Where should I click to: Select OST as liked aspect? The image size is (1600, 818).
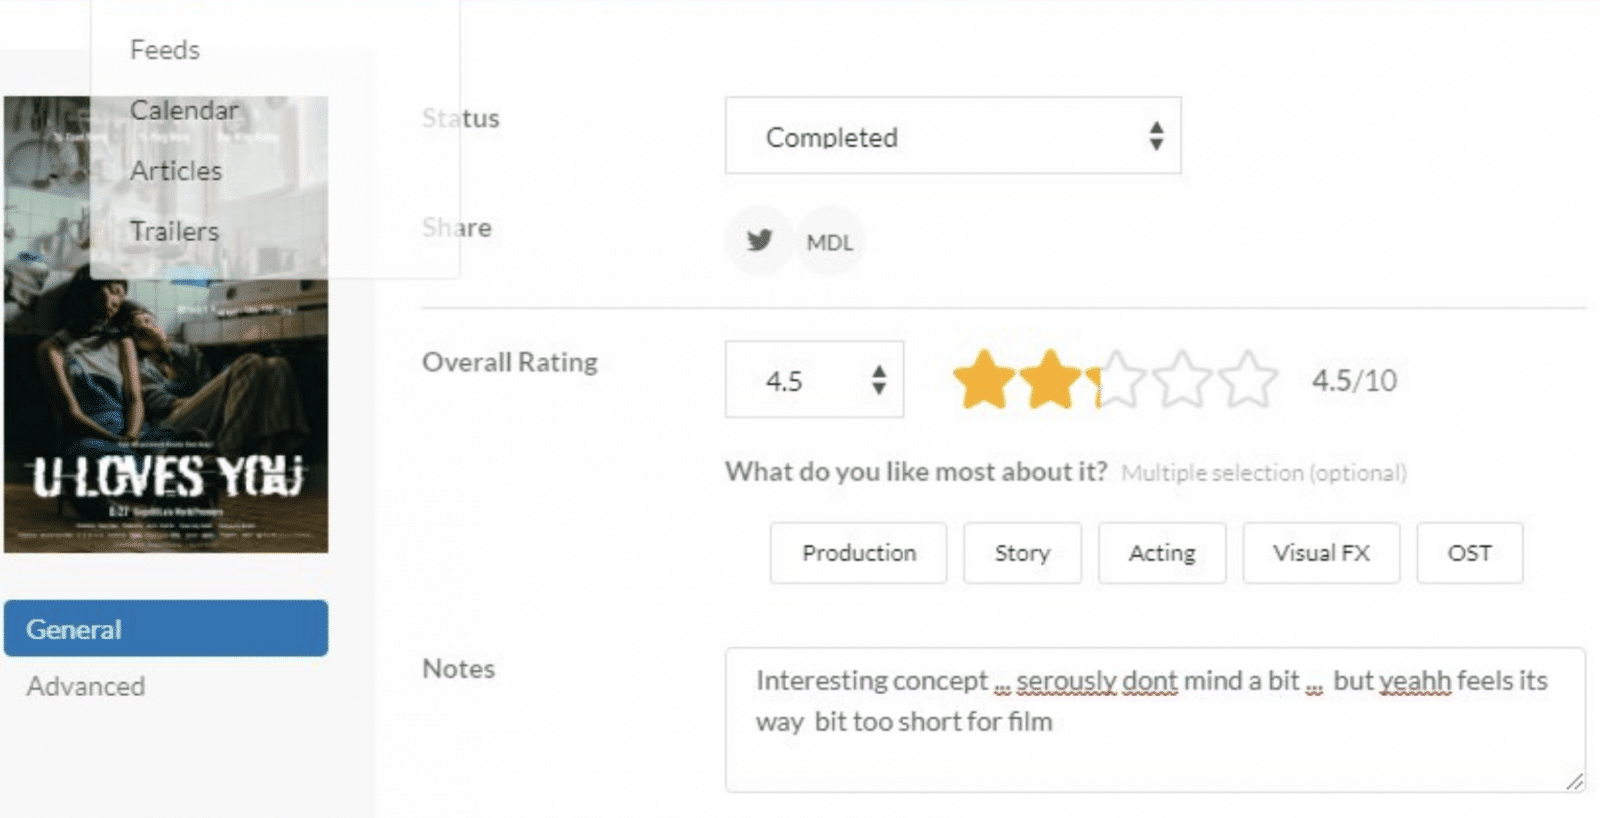coord(1469,553)
